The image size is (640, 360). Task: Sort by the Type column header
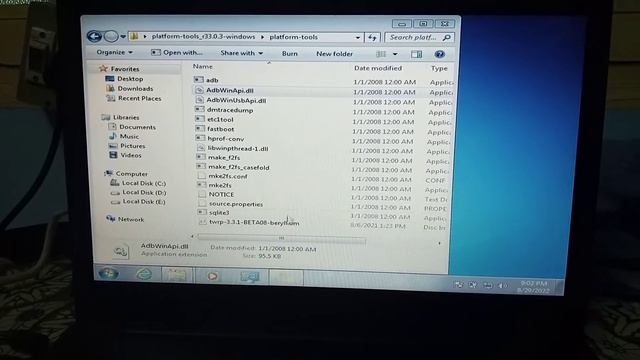point(439,69)
